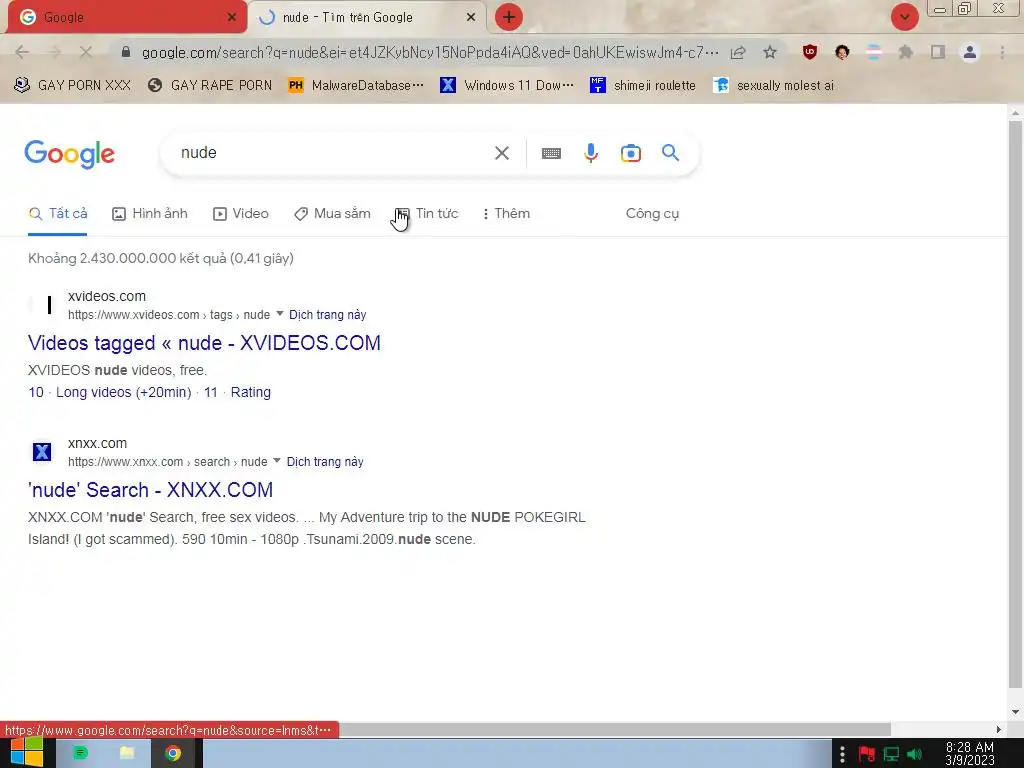Open the Công cụ tools options
Viewport: 1024px width, 768px height.
[652, 214]
